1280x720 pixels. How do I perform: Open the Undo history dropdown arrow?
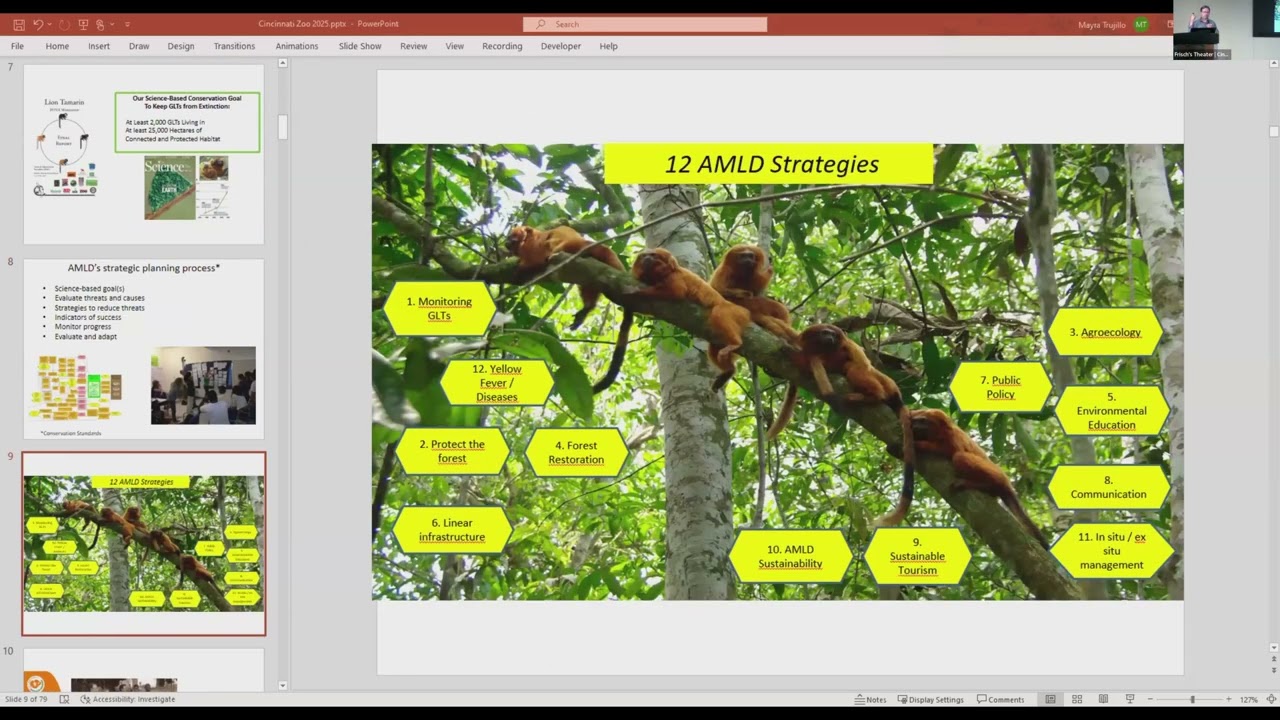point(50,24)
